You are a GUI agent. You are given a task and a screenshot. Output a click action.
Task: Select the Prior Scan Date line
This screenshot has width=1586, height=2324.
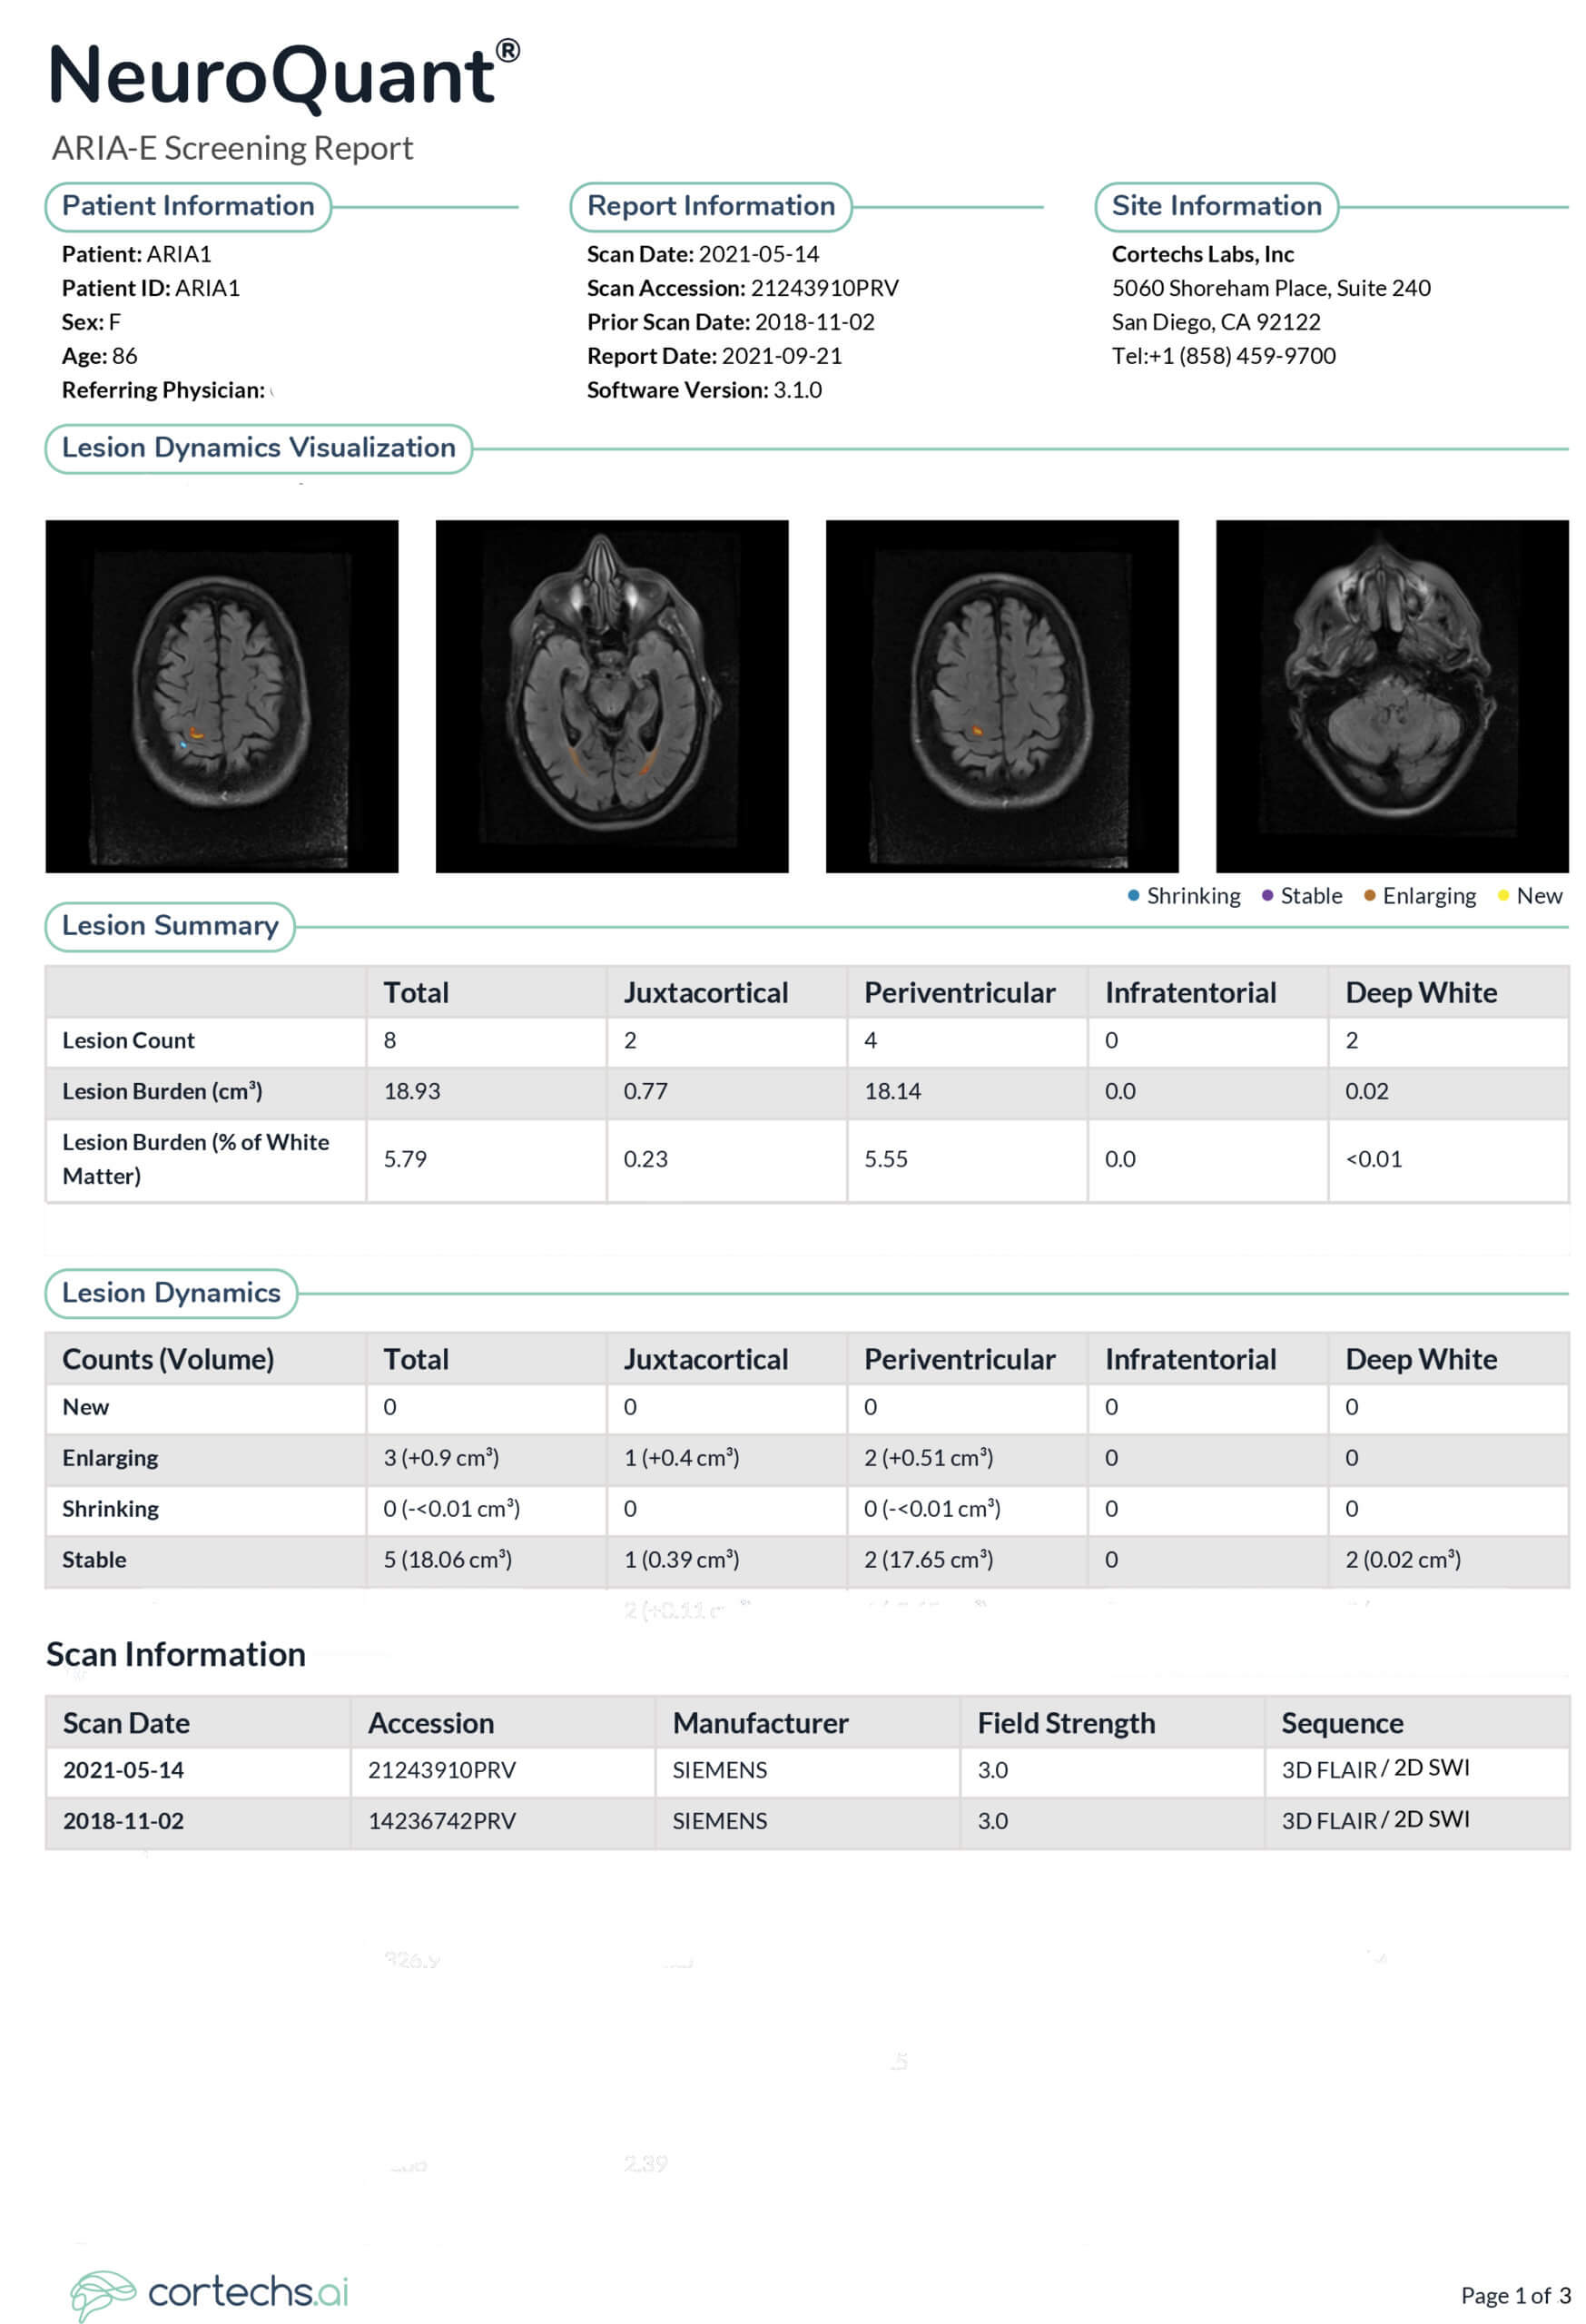pos(731,322)
